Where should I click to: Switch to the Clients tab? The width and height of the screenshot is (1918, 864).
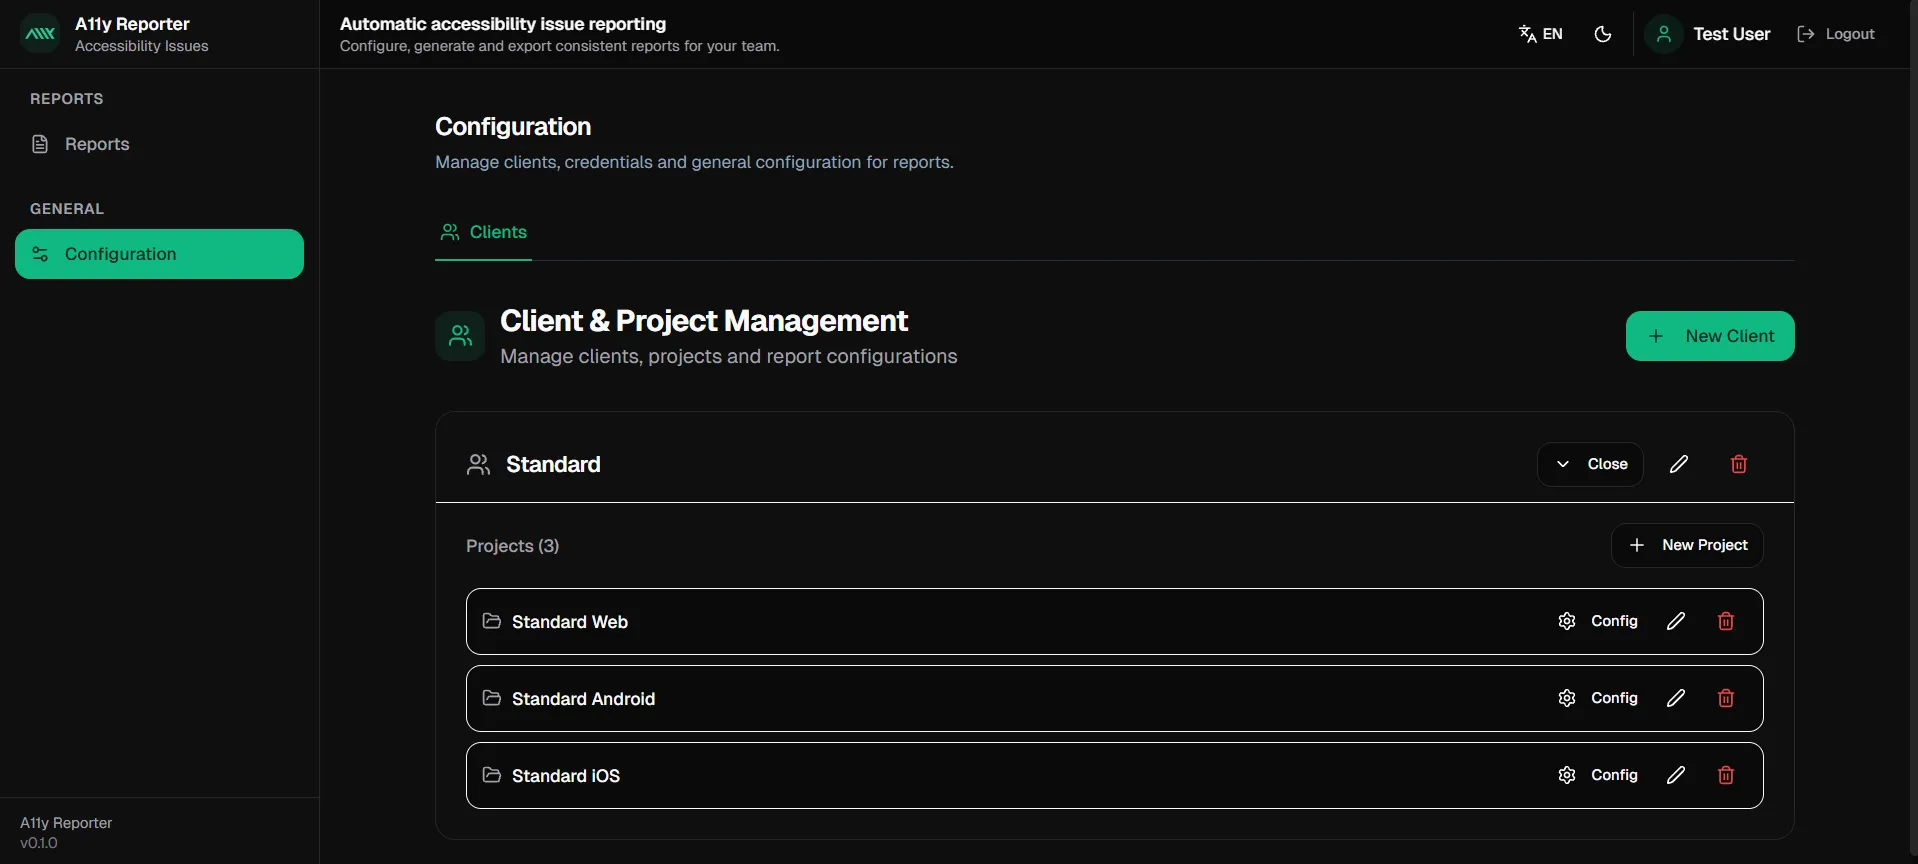[484, 232]
